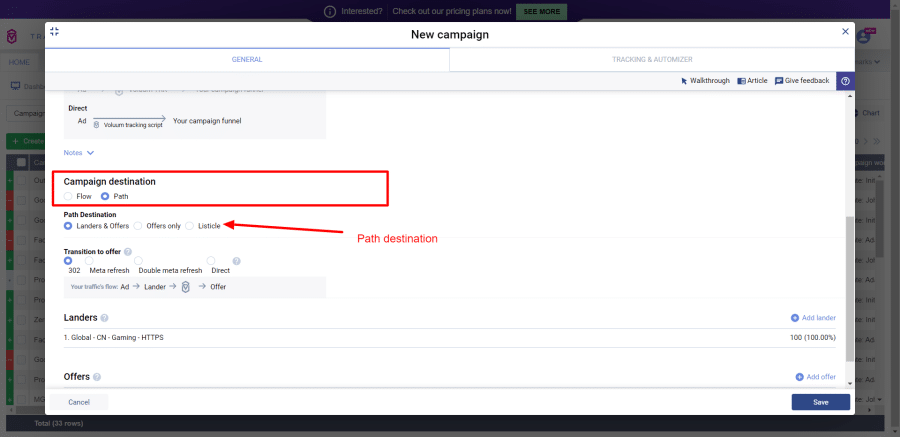Close the New campaign dialog

845,32
